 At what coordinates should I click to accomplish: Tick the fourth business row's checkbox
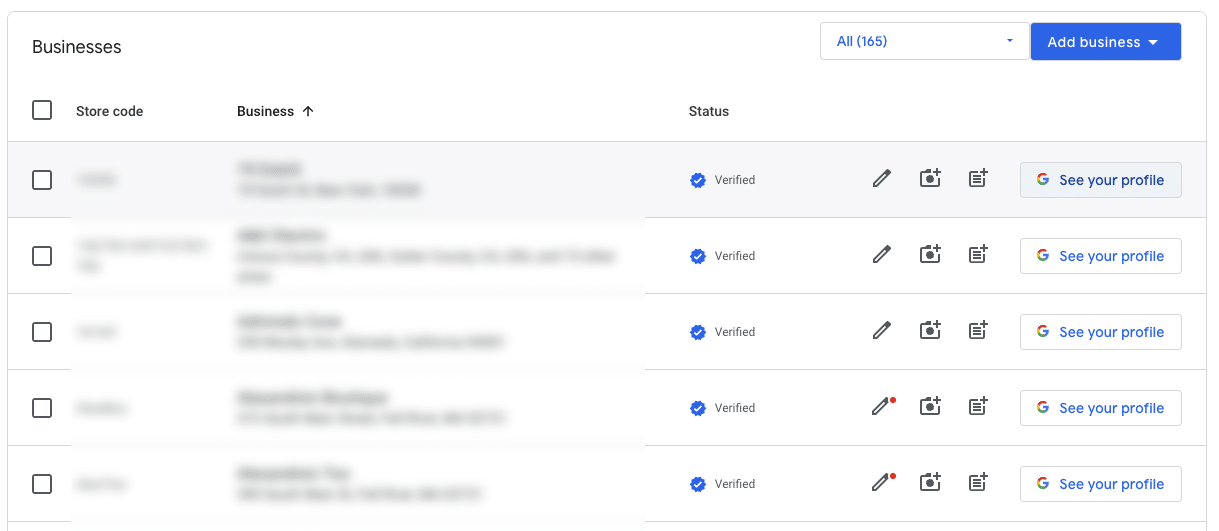(x=42, y=408)
